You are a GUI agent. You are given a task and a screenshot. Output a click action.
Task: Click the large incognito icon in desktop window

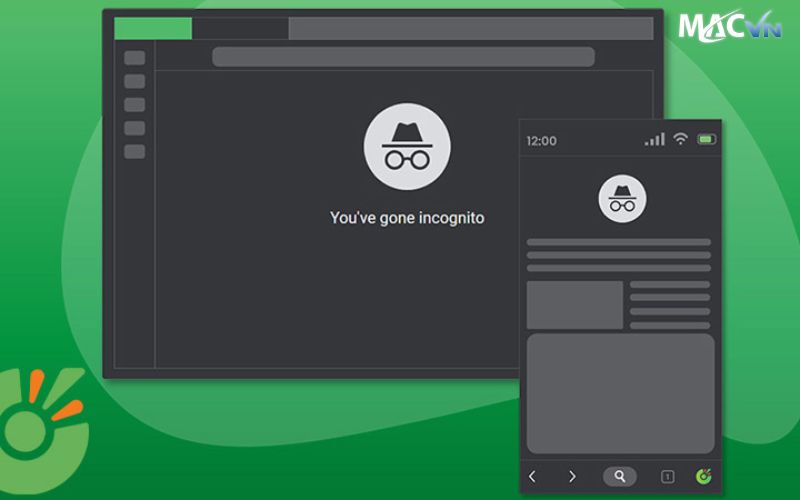[x=407, y=146]
